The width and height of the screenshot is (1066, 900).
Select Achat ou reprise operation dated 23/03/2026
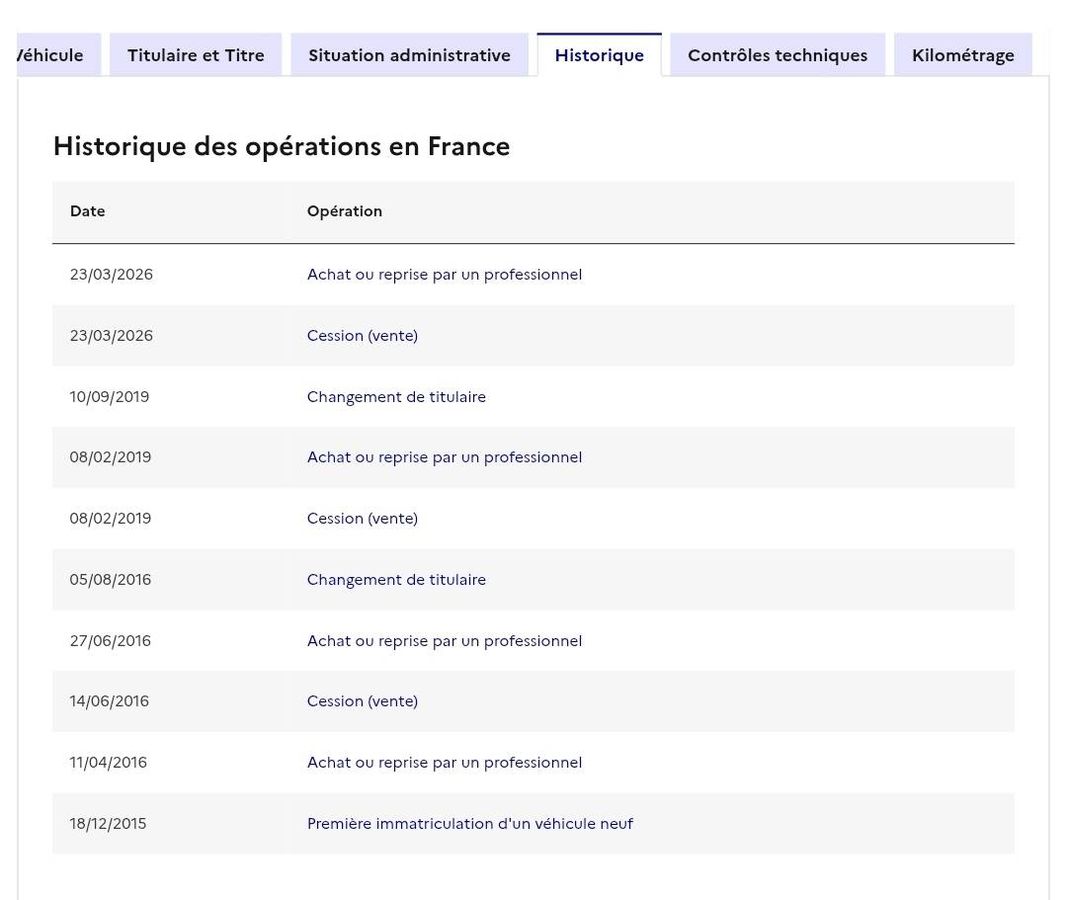tap(445, 275)
